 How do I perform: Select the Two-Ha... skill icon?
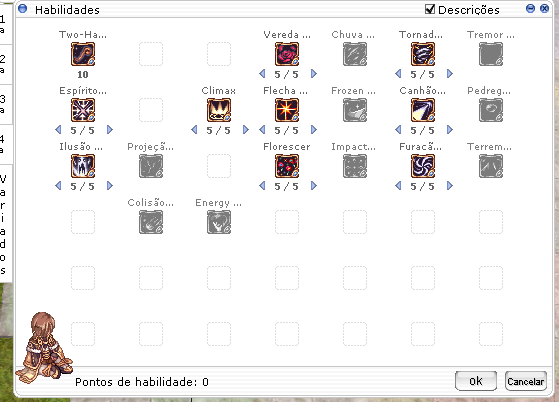pos(83,54)
